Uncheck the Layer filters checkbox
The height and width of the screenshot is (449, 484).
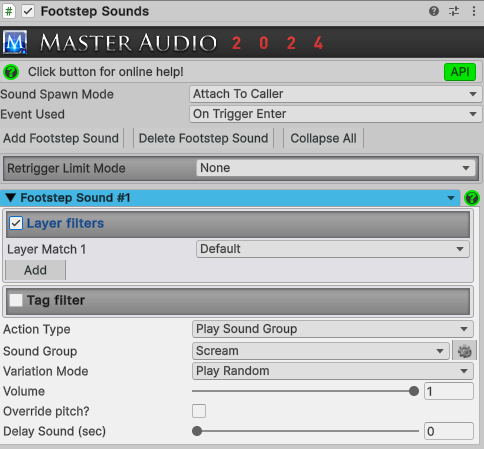16,223
